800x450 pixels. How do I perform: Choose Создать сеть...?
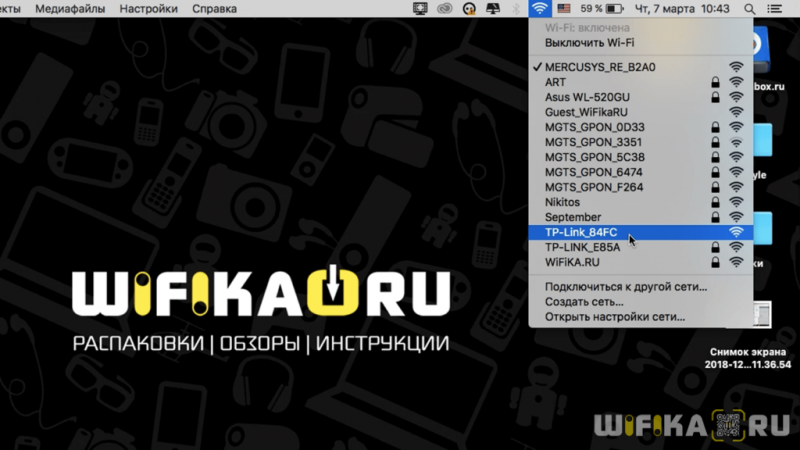(x=640, y=302)
